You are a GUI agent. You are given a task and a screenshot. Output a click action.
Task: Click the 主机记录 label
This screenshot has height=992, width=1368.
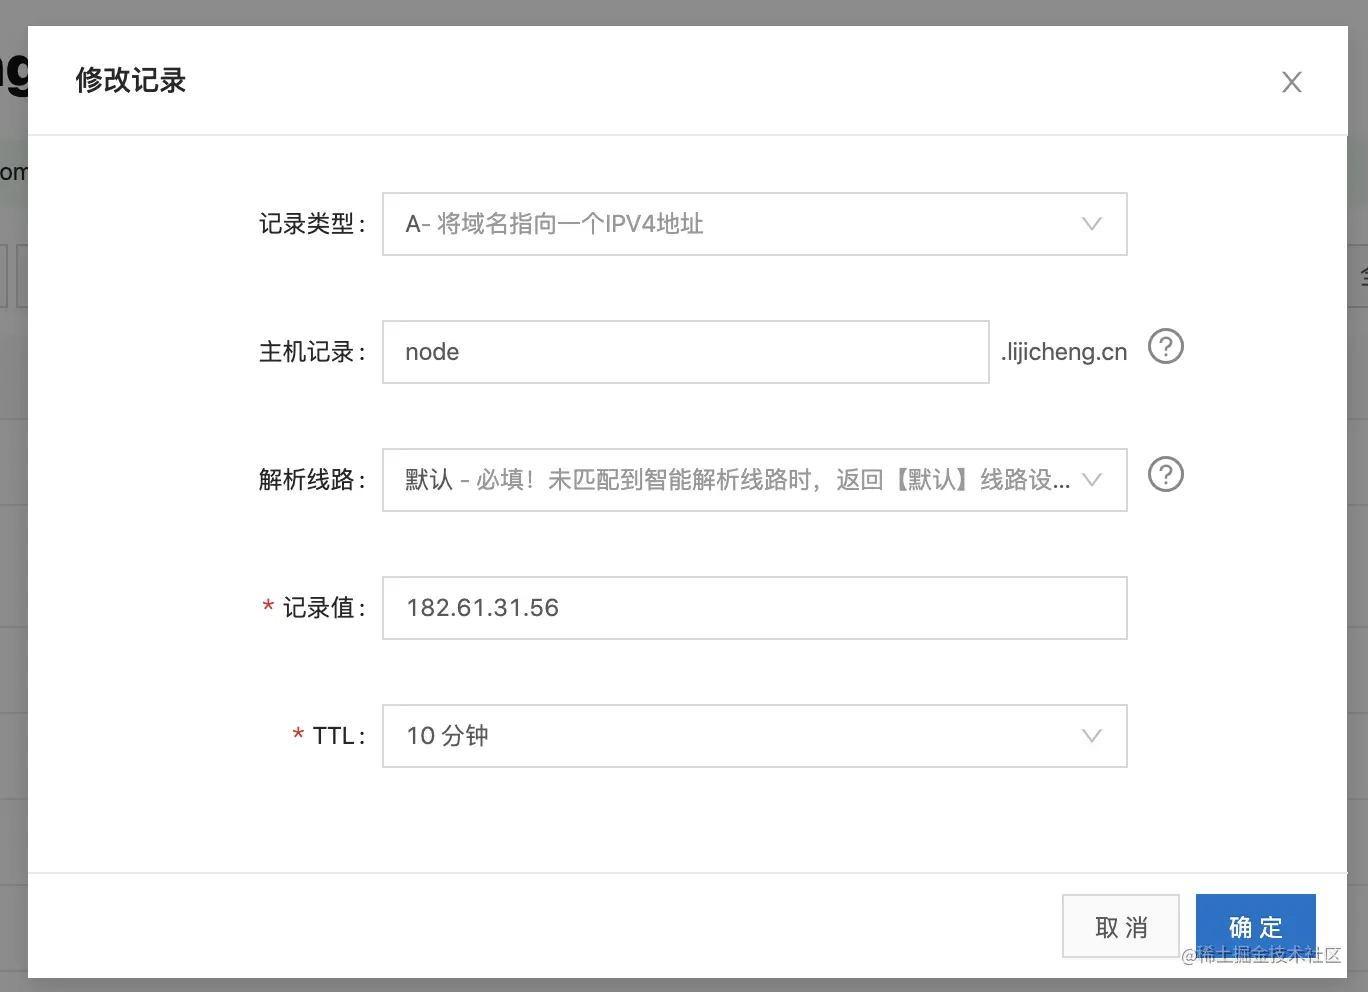tap(312, 352)
